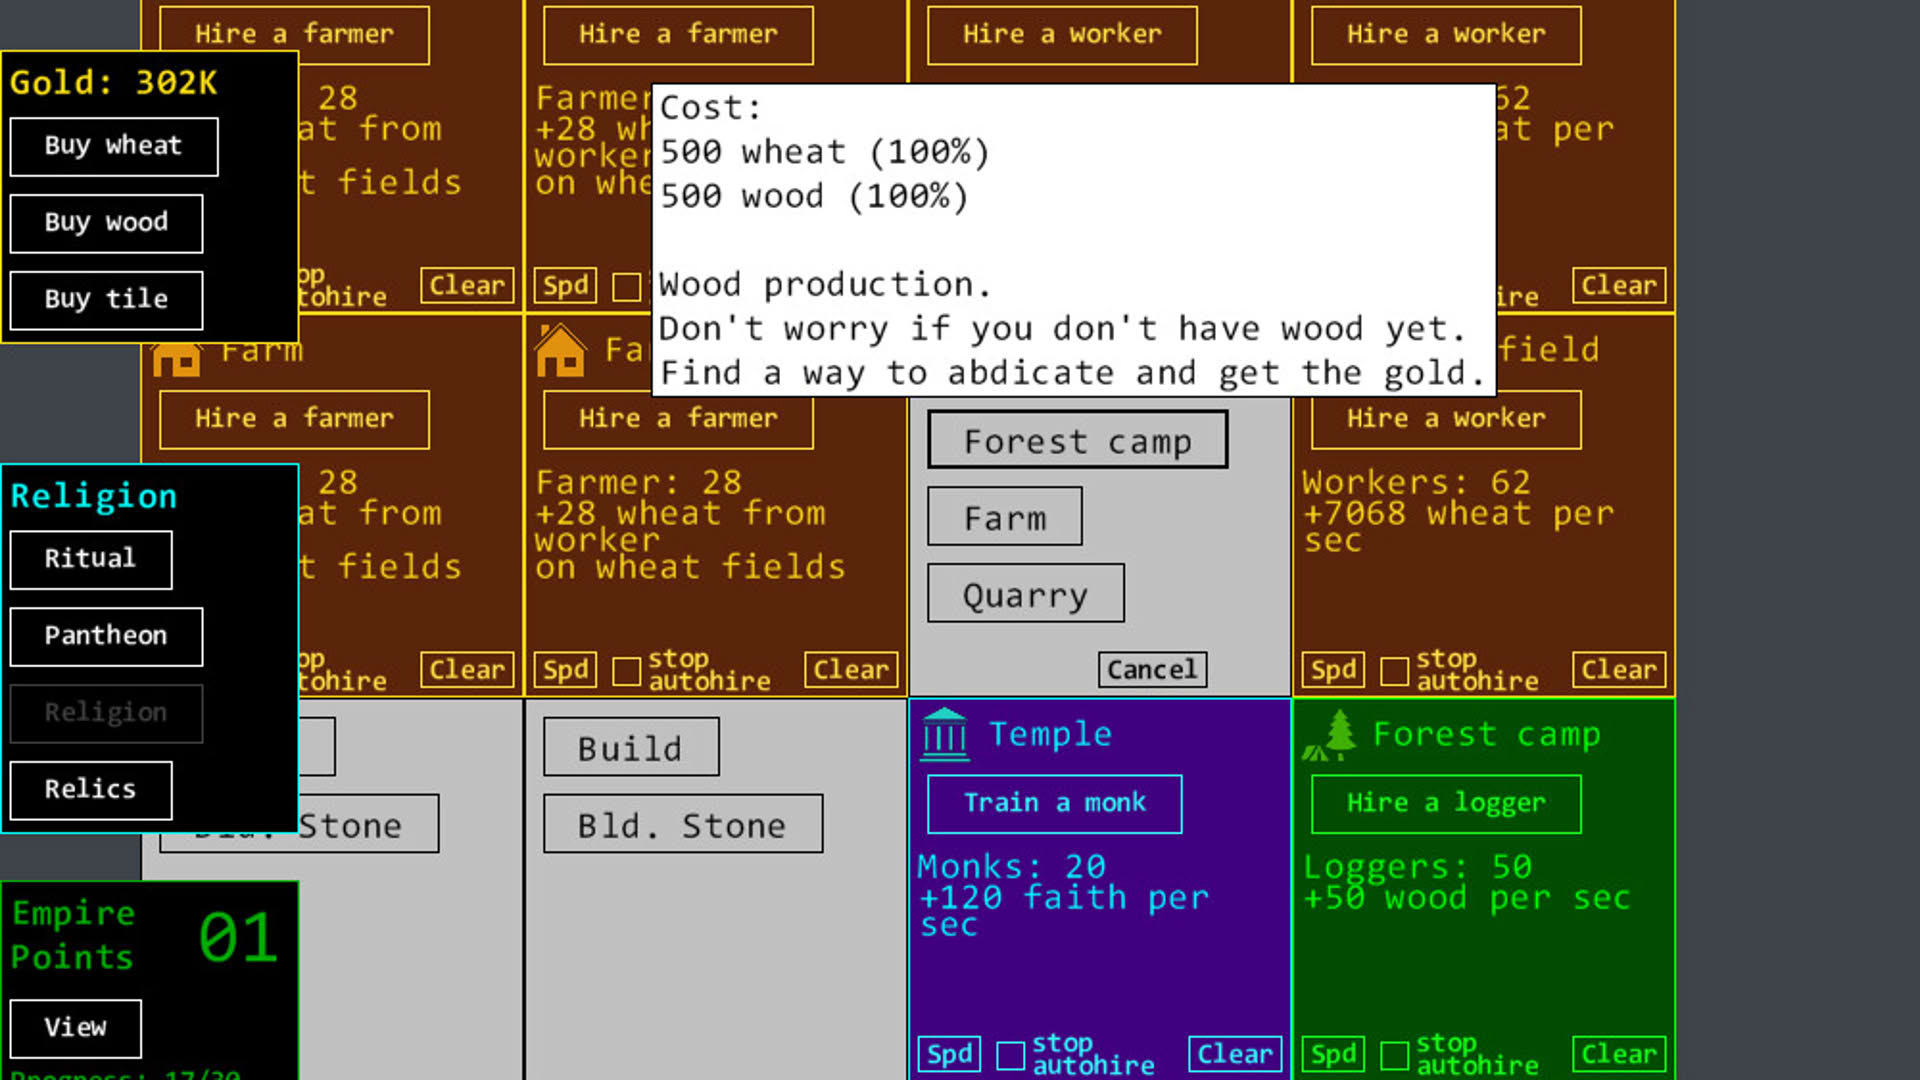Click the Gold: 302K counter
The width and height of the screenshot is (1920, 1080).
point(114,83)
